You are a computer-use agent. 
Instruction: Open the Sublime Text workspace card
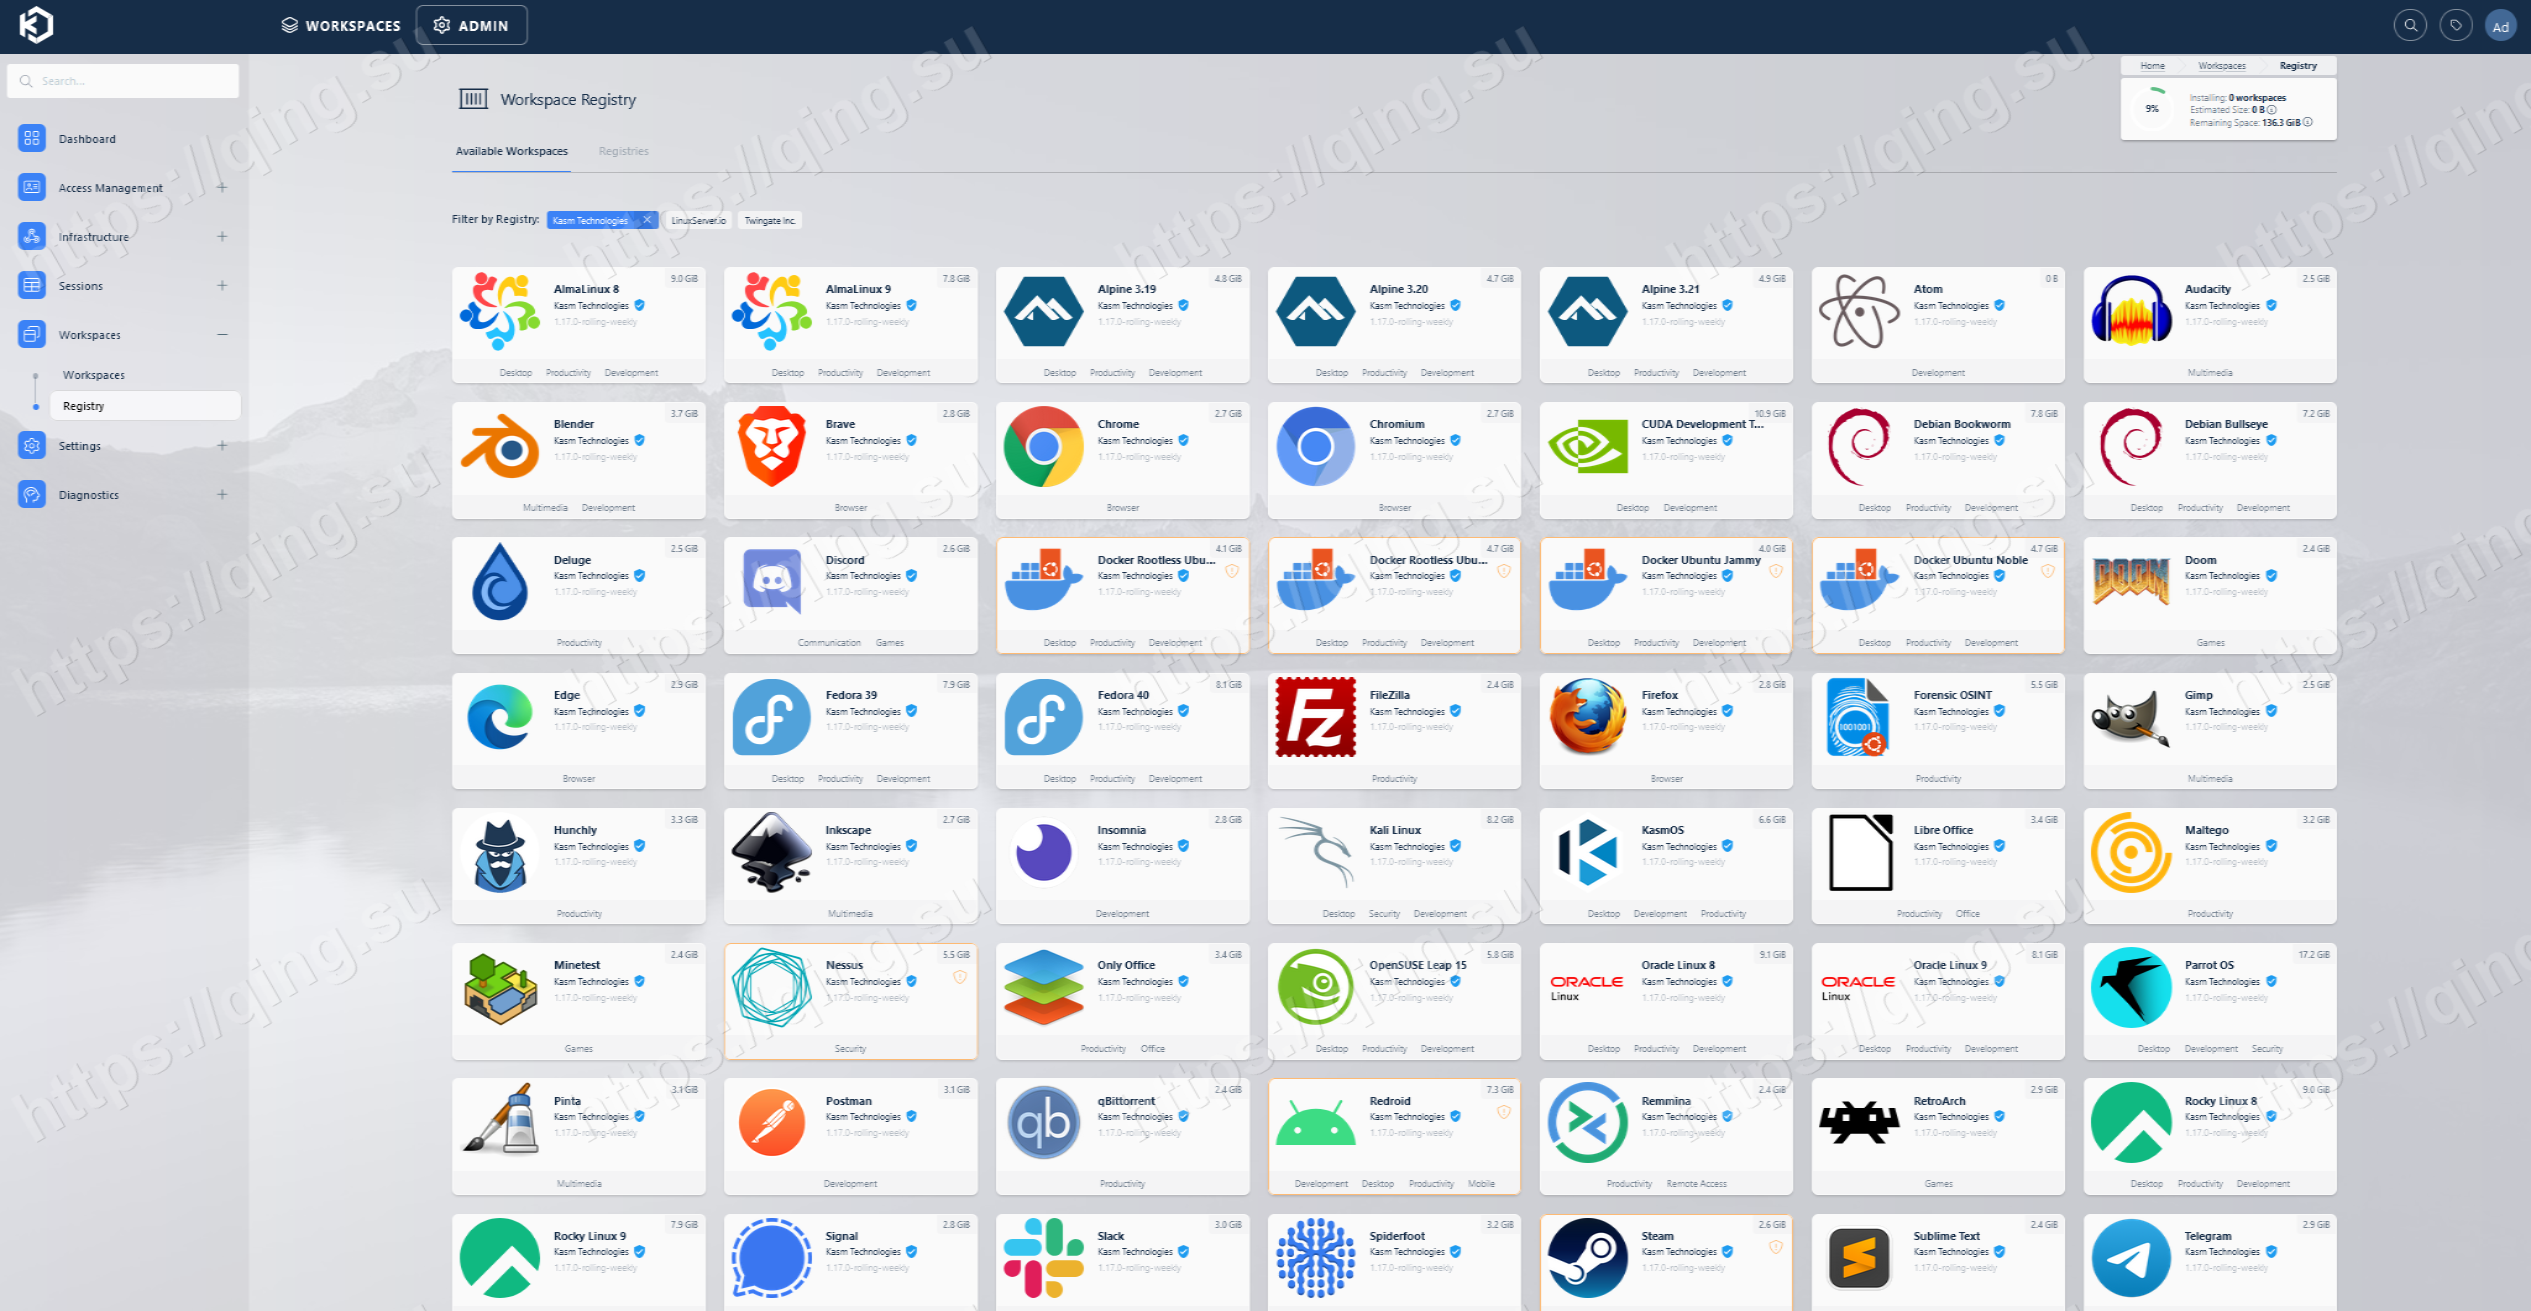pos(1938,1262)
